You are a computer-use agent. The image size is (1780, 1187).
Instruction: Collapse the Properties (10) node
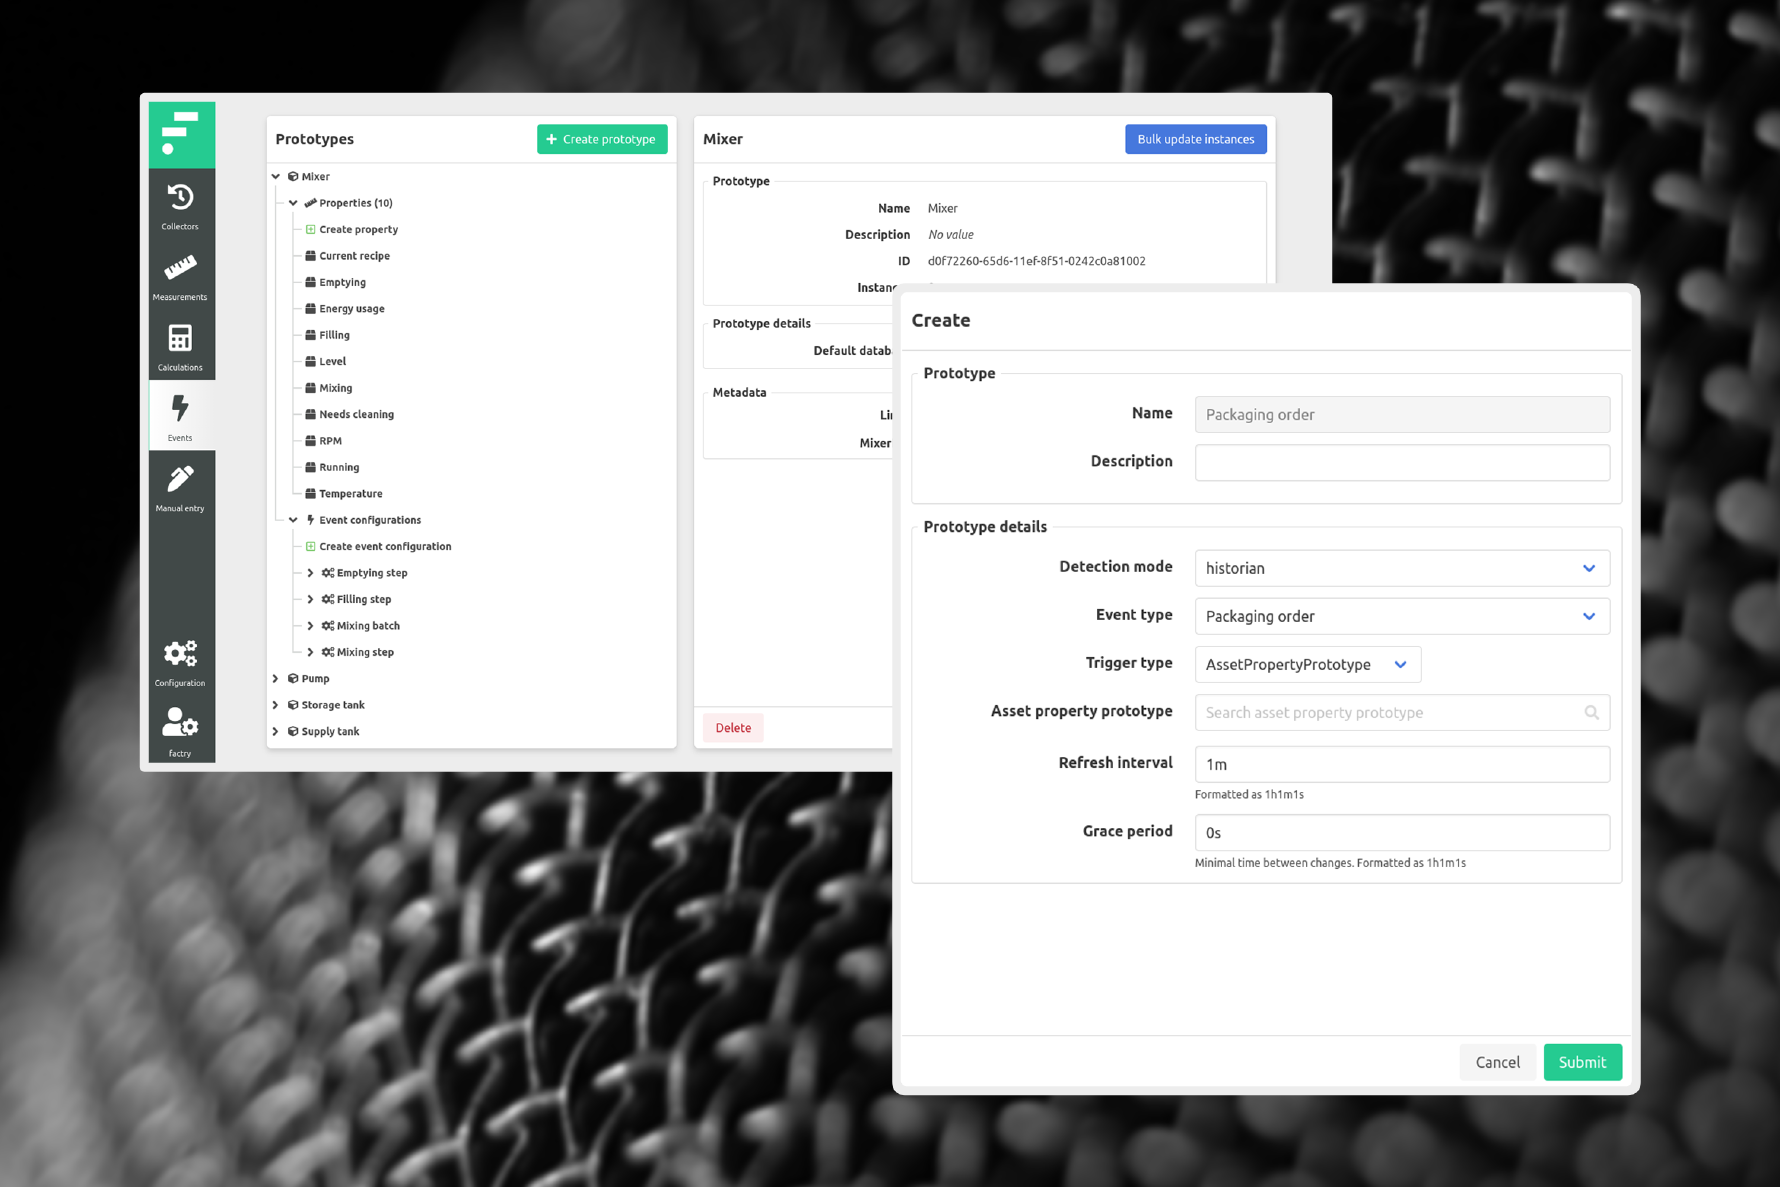(x=293, y=203)
